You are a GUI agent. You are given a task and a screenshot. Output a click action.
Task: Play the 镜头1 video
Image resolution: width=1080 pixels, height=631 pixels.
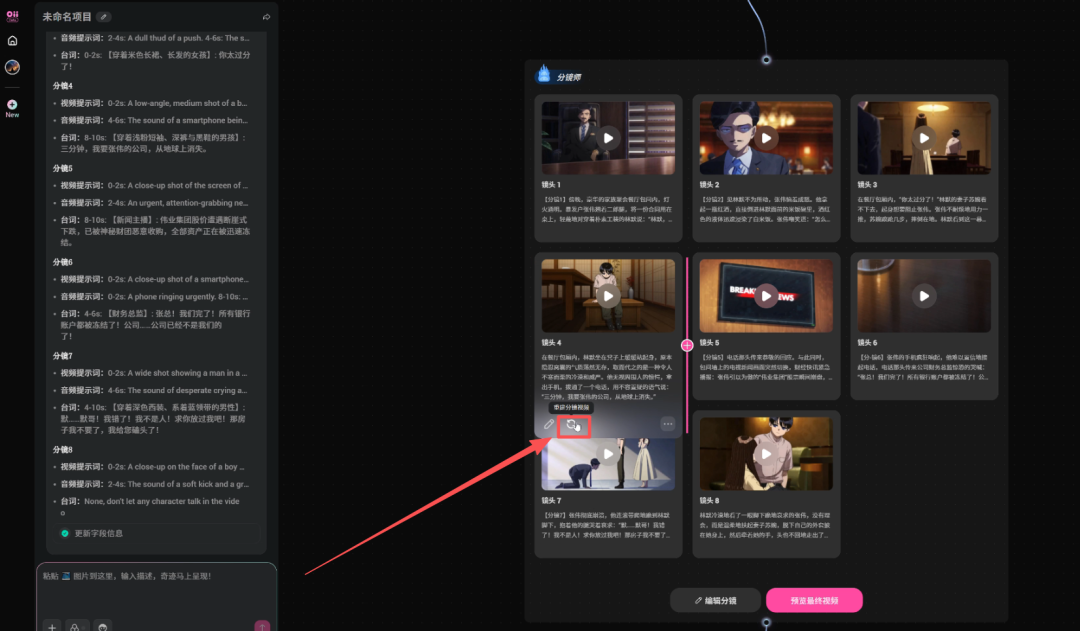[x=608, y=137]
